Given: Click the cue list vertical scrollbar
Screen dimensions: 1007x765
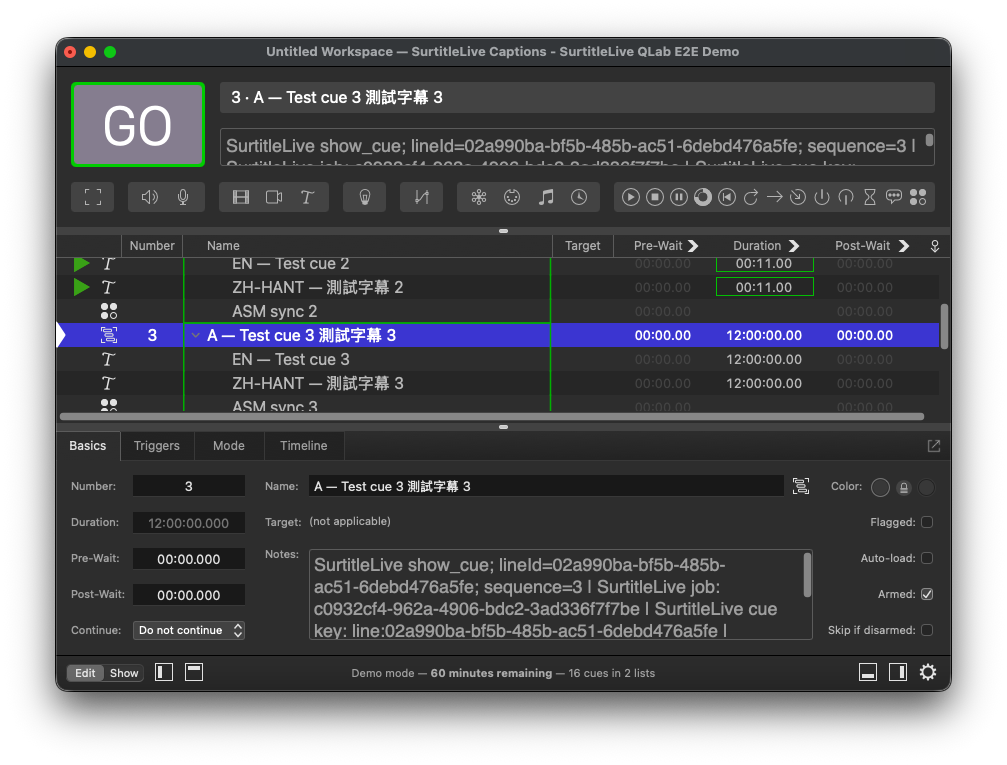Looking at the screenshot, I should click(944, 327).
